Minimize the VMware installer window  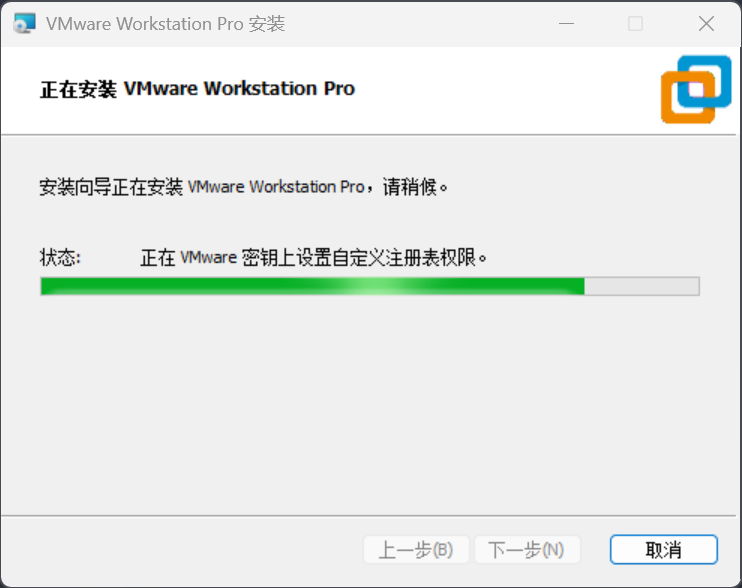coord(566,23)
